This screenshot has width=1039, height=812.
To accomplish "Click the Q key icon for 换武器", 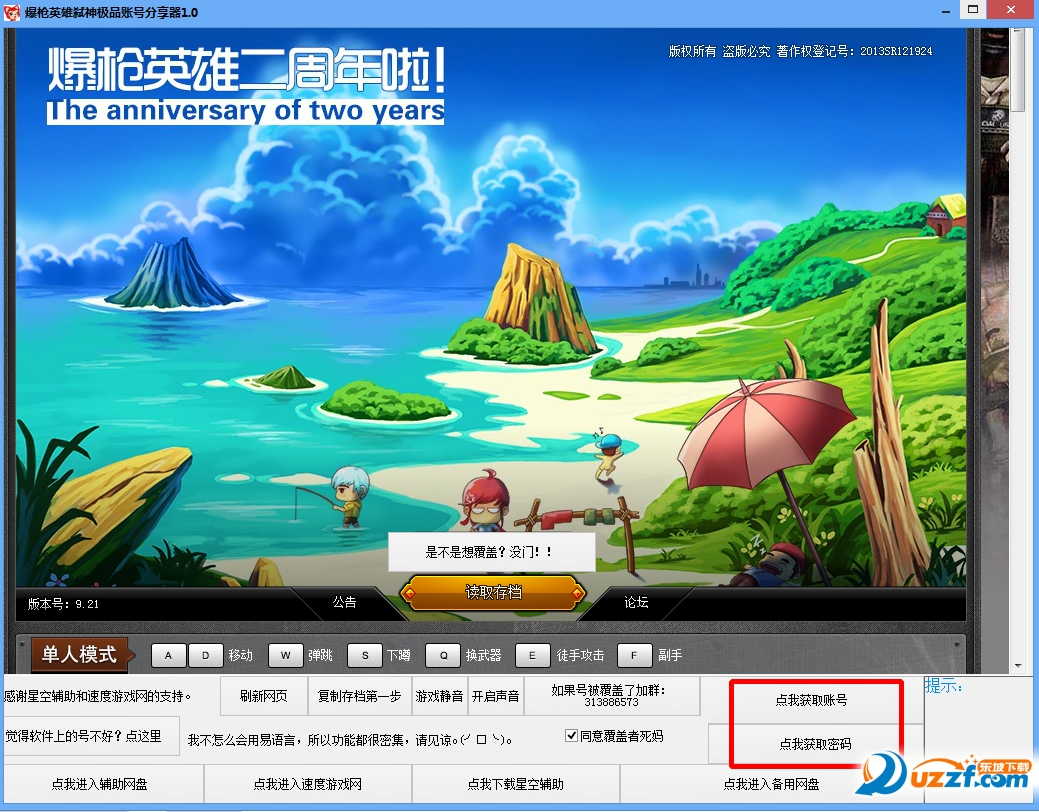I will point(443,656).
